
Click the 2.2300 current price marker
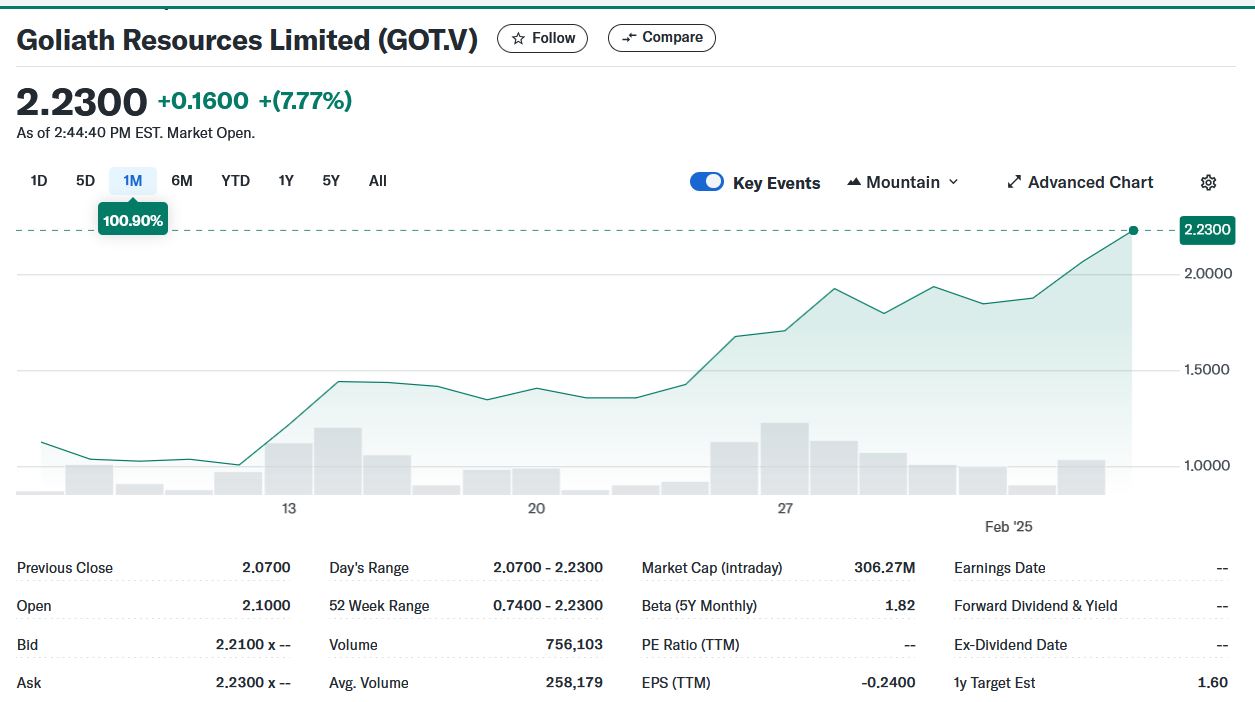1207,230
